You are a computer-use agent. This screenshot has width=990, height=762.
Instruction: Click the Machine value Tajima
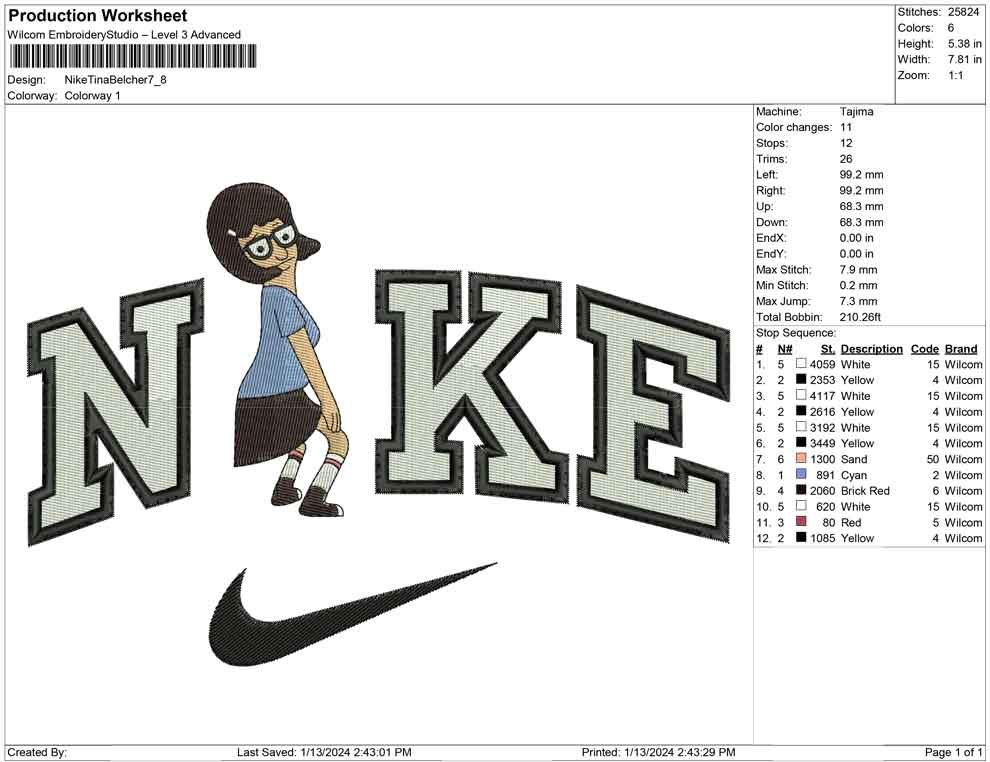click(857, 111)
